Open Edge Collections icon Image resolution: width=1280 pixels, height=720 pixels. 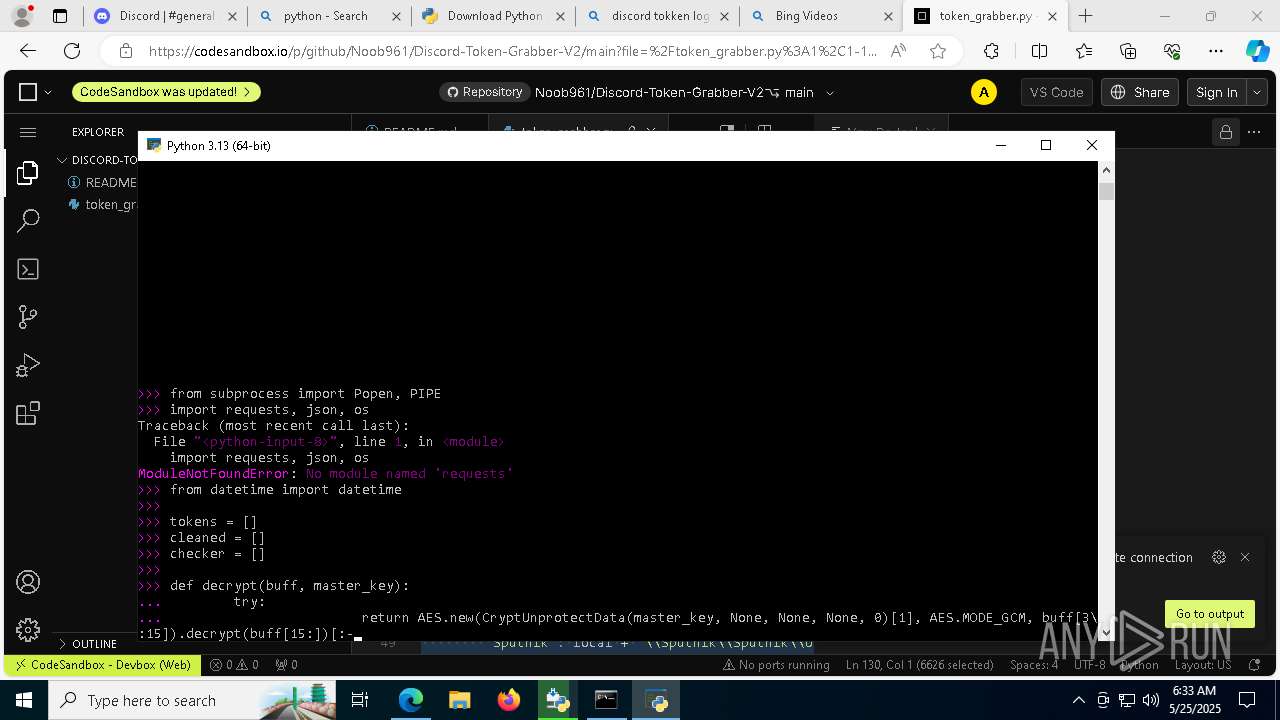(1128, 51)
